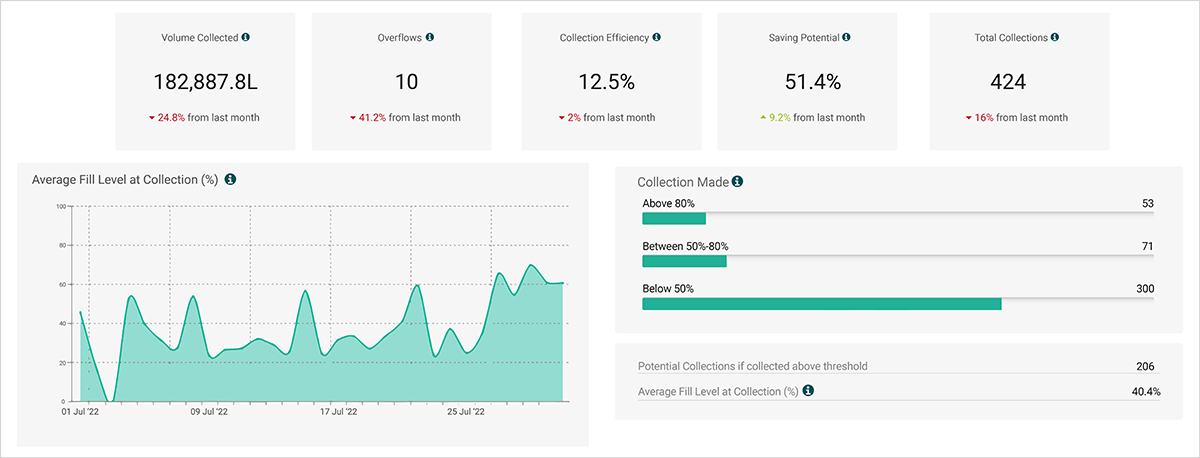This screenshot has height=458, width=1200.
Task: Click the 424 total collections value
Action: pyautogui.click(x=1008, y=82)
